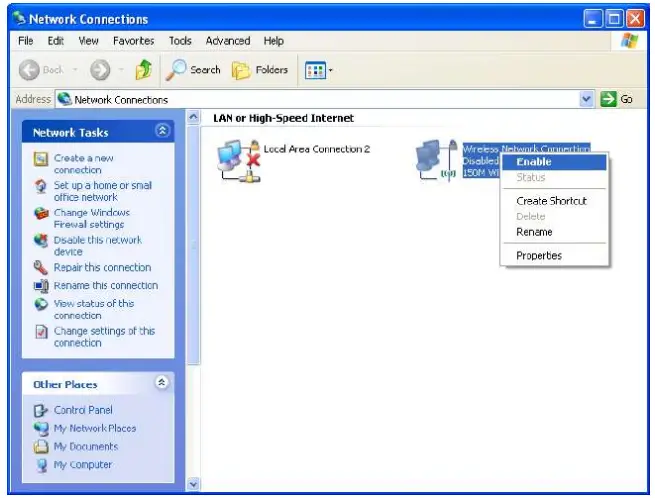Click the My Computer icon
This screenshot has width=655, height=498.
(41, 465)
